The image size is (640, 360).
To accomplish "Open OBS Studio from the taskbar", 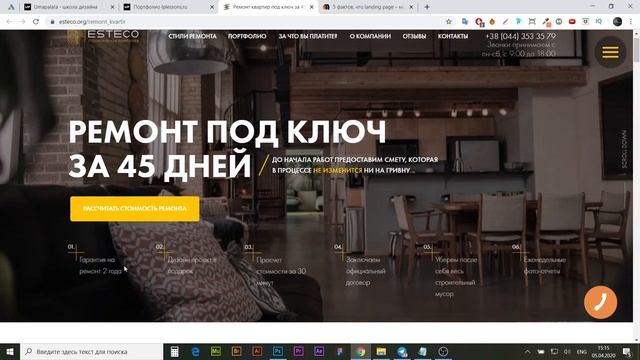I will 443,351.
